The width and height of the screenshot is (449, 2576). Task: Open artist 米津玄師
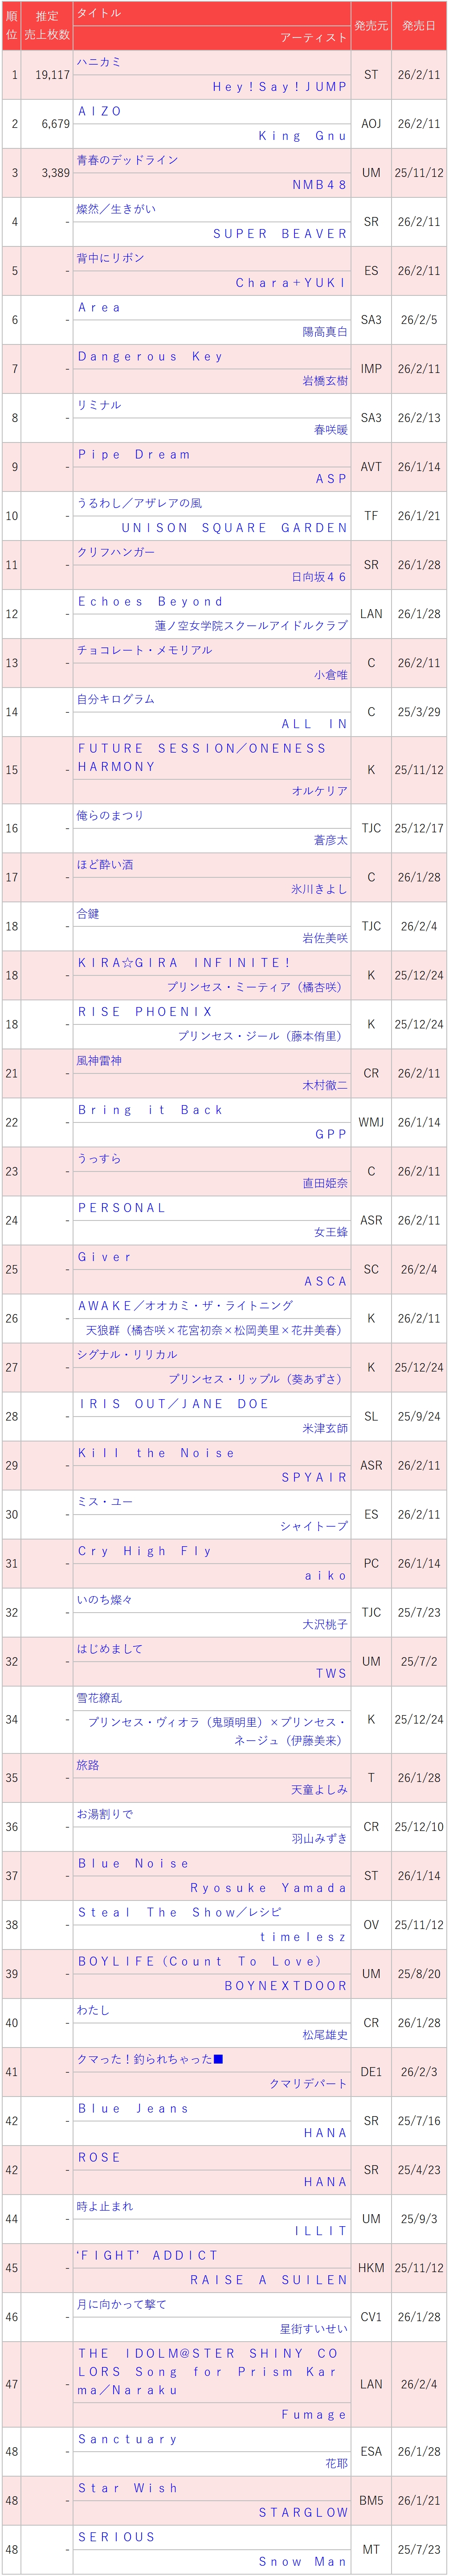tap(325, 1428)
